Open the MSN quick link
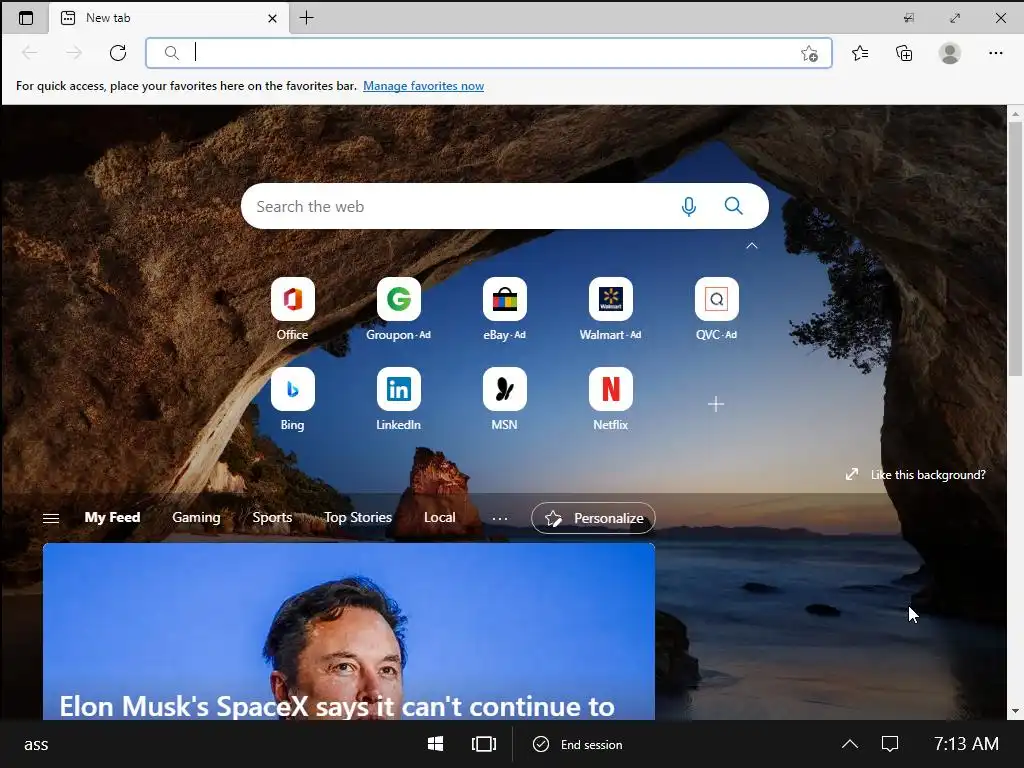This screenshot has width=1024, height=768. [x=504, y=399]
